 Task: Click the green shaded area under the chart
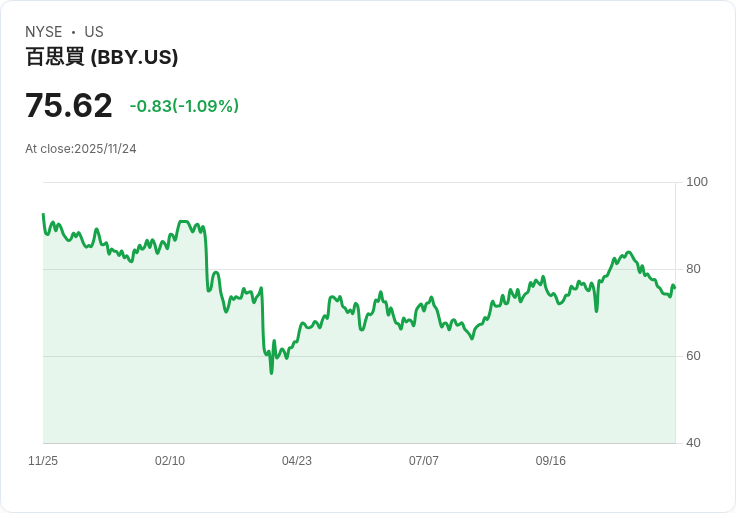click(x=400, y=400)
